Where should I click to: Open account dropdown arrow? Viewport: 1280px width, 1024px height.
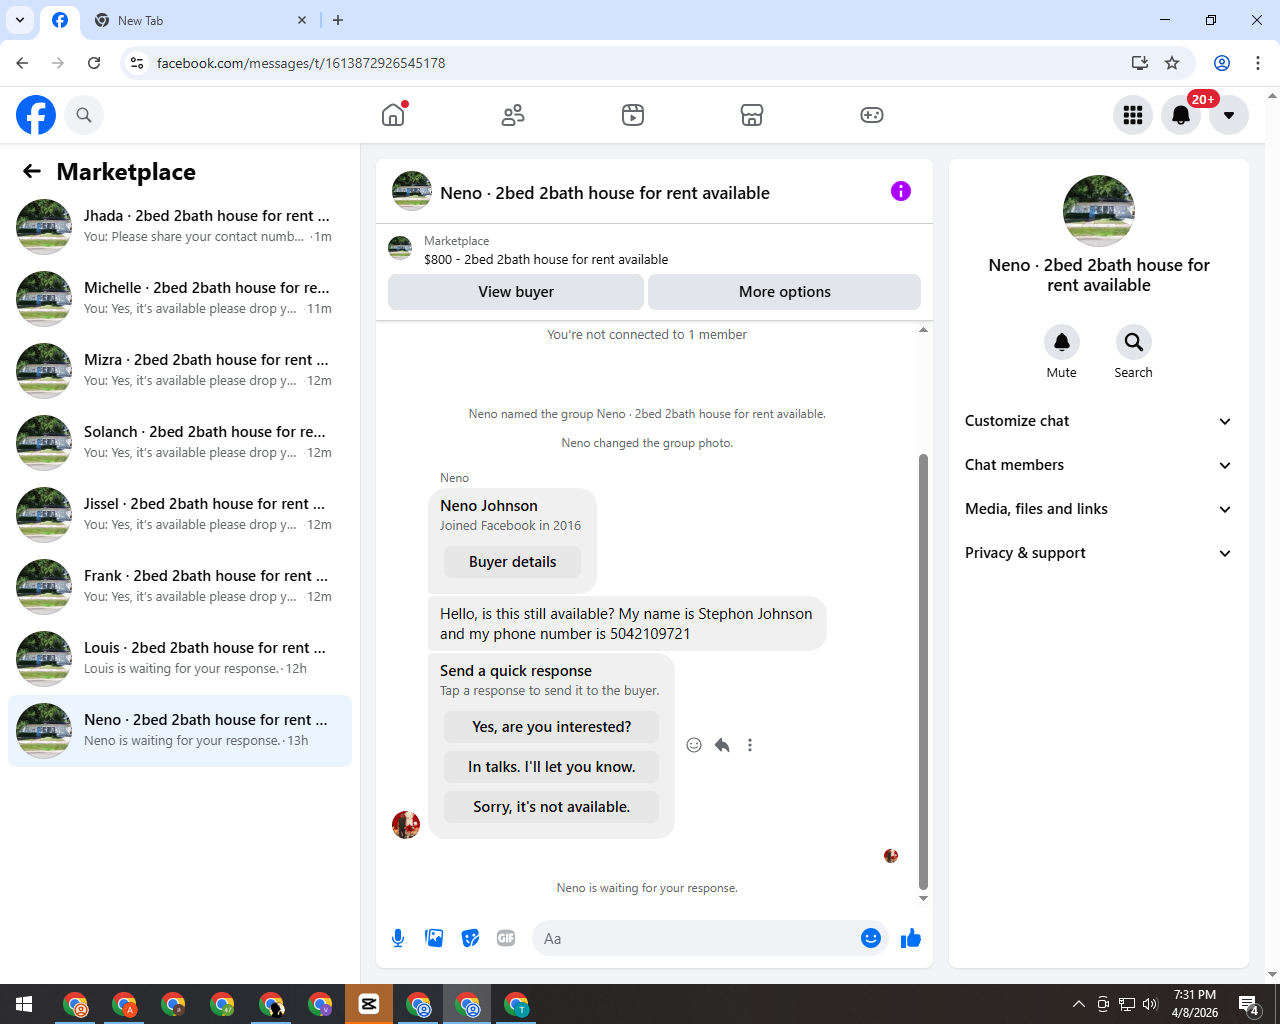tap(1229, 115)
